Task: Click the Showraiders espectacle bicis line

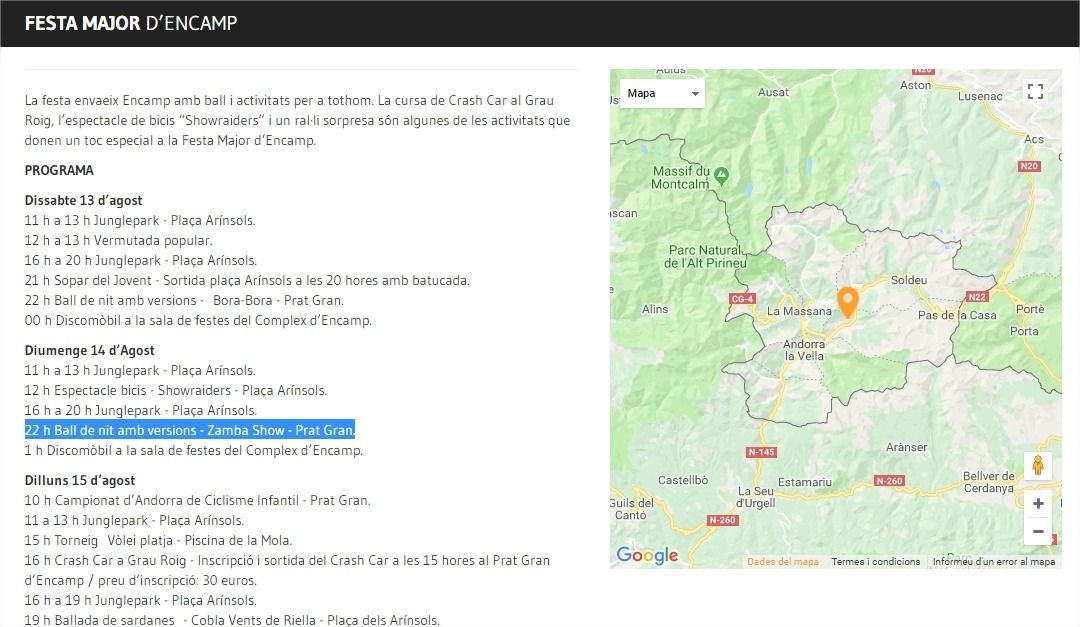Action: (x=176, y=391)
